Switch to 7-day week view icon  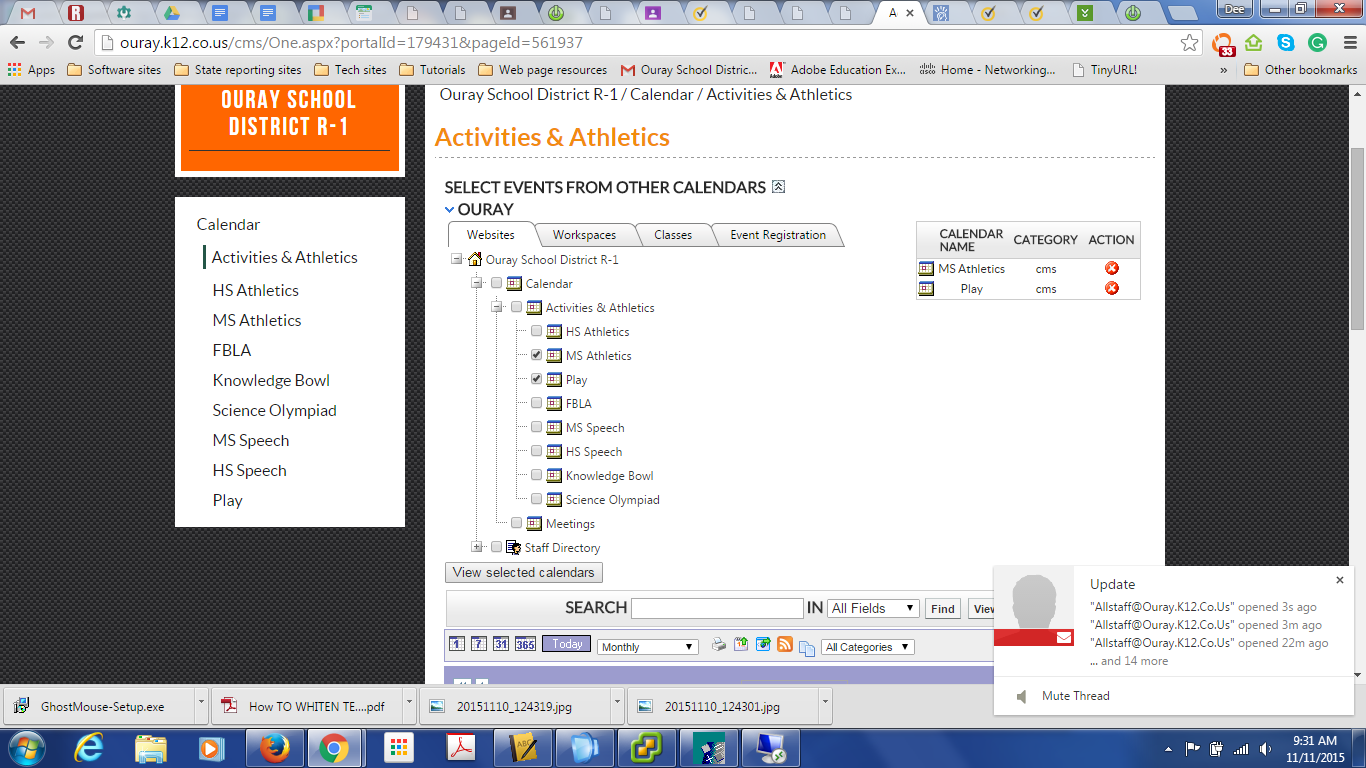point(479,644)
